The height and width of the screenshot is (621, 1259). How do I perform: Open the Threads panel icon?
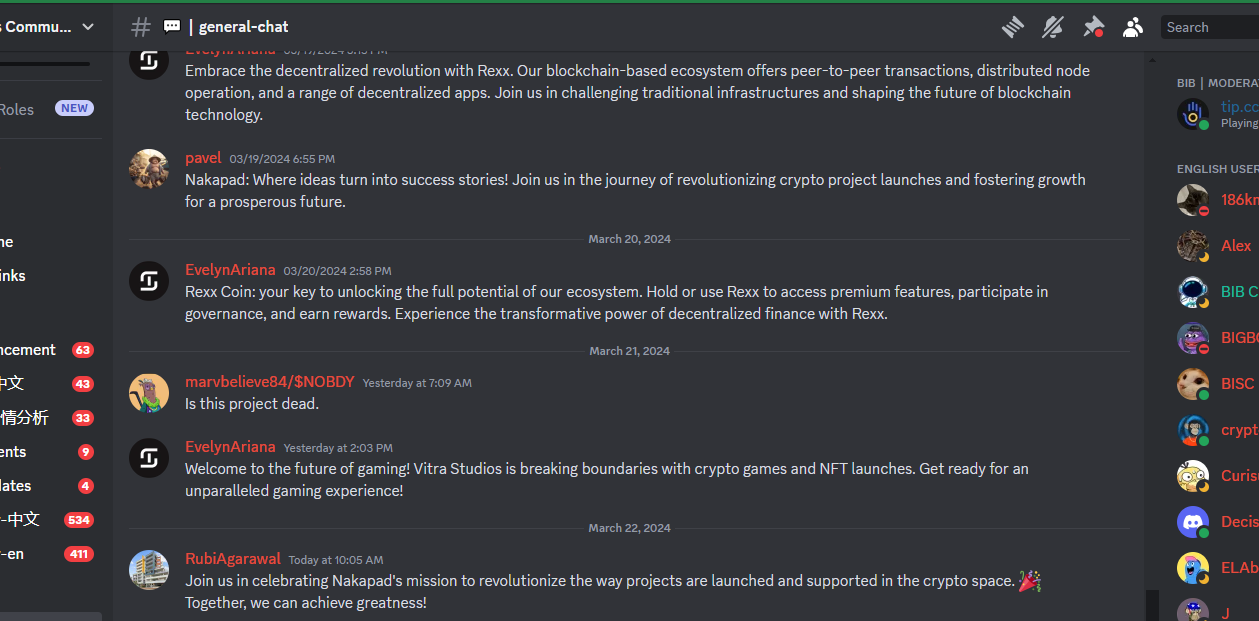click(1013, 27)
